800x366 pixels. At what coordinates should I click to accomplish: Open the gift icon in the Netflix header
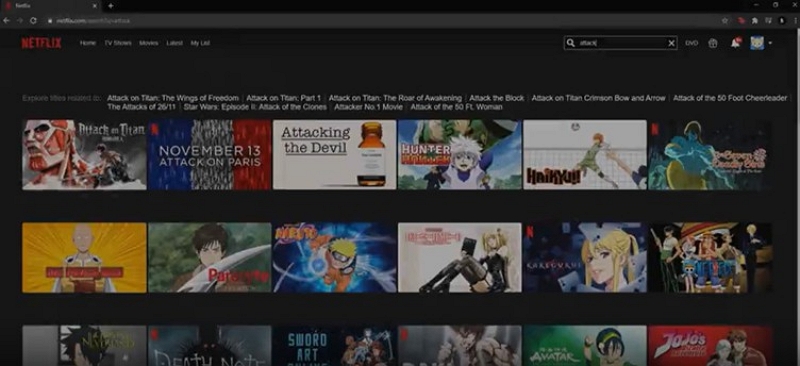point(713,43)
